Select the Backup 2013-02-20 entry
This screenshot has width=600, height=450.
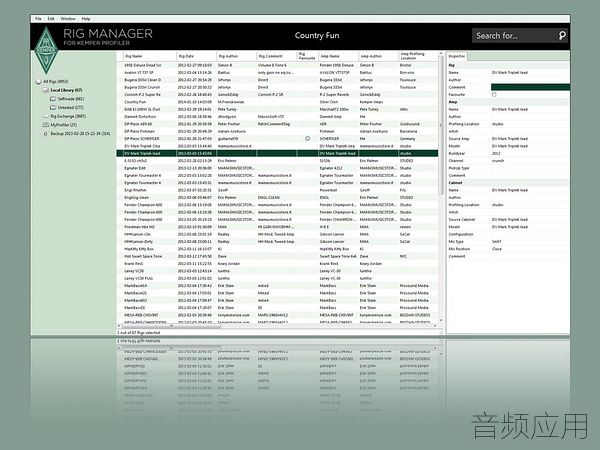[x=80, y=134]
